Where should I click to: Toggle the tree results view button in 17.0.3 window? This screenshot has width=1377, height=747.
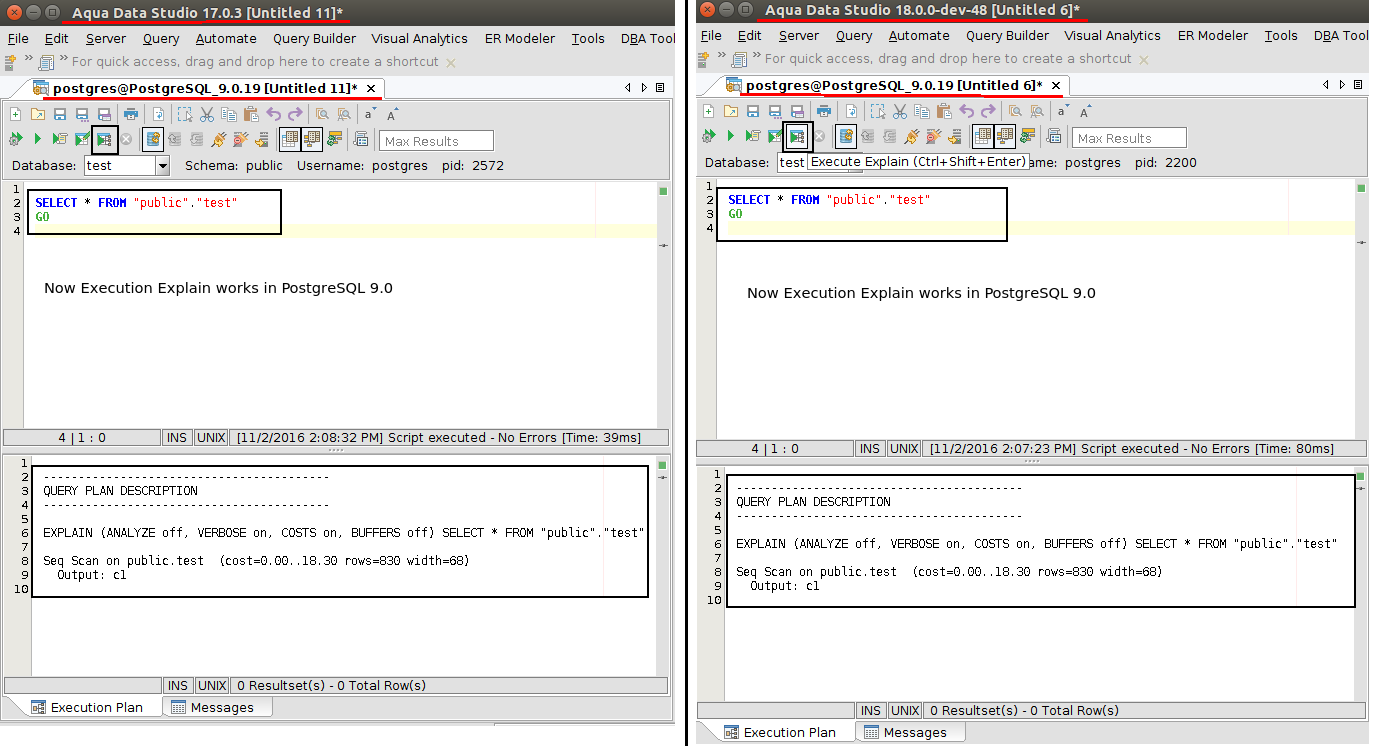(x=312, y=139)
